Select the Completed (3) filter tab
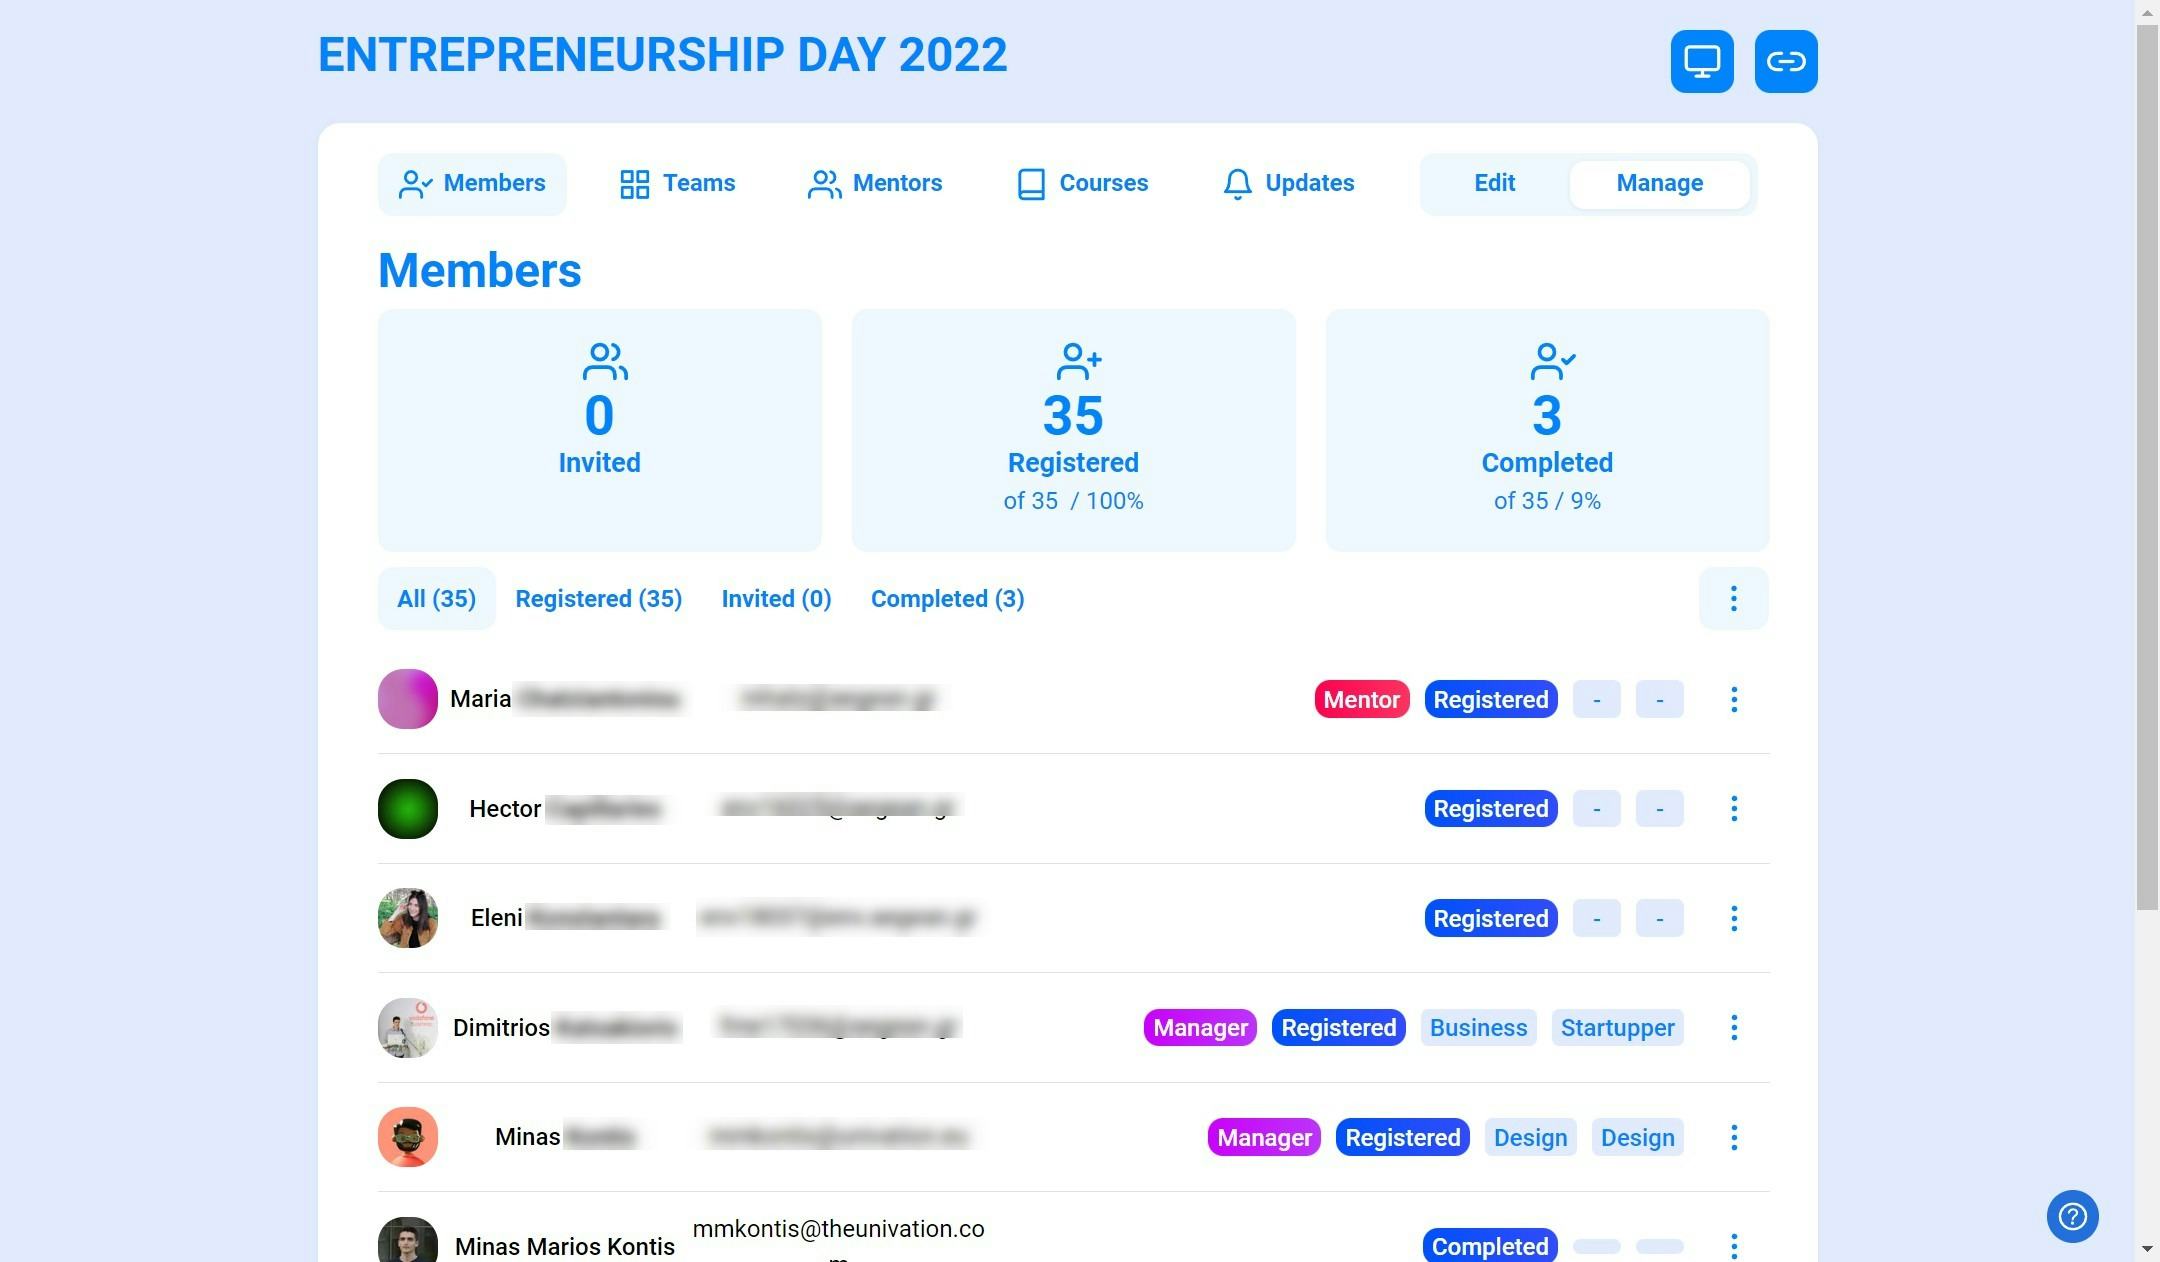The height and width of the screenshot is (1262, 2160). click(947, 598)
